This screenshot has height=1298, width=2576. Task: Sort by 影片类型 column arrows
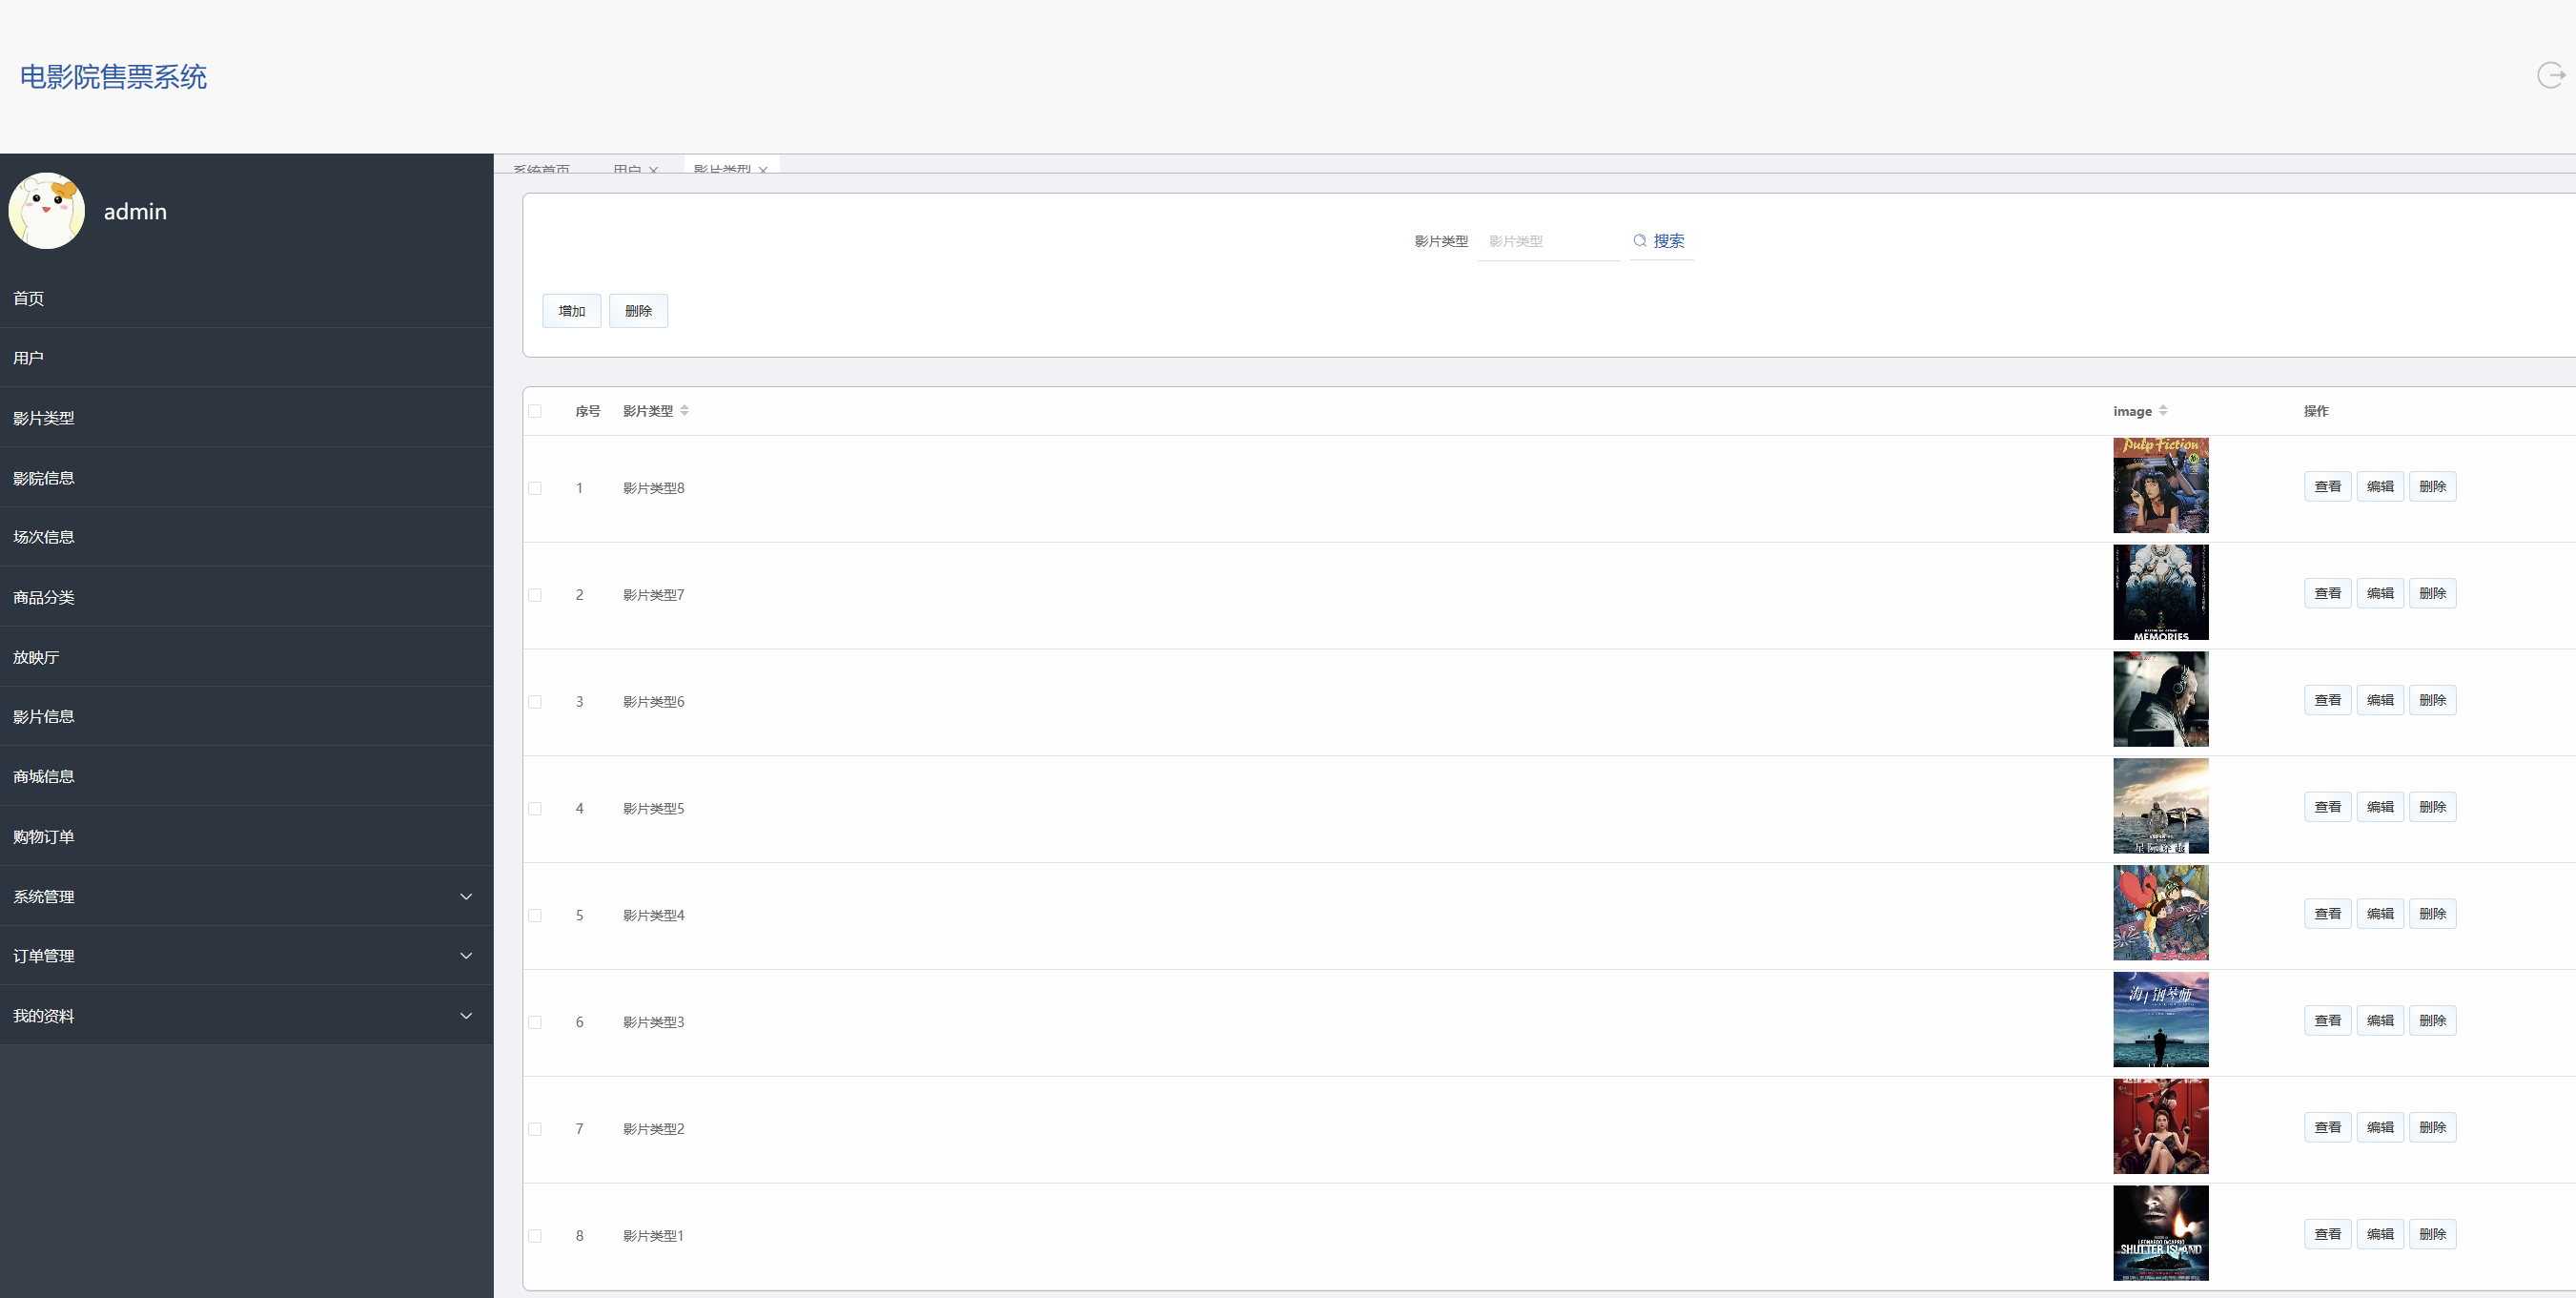tap(684, 411)
